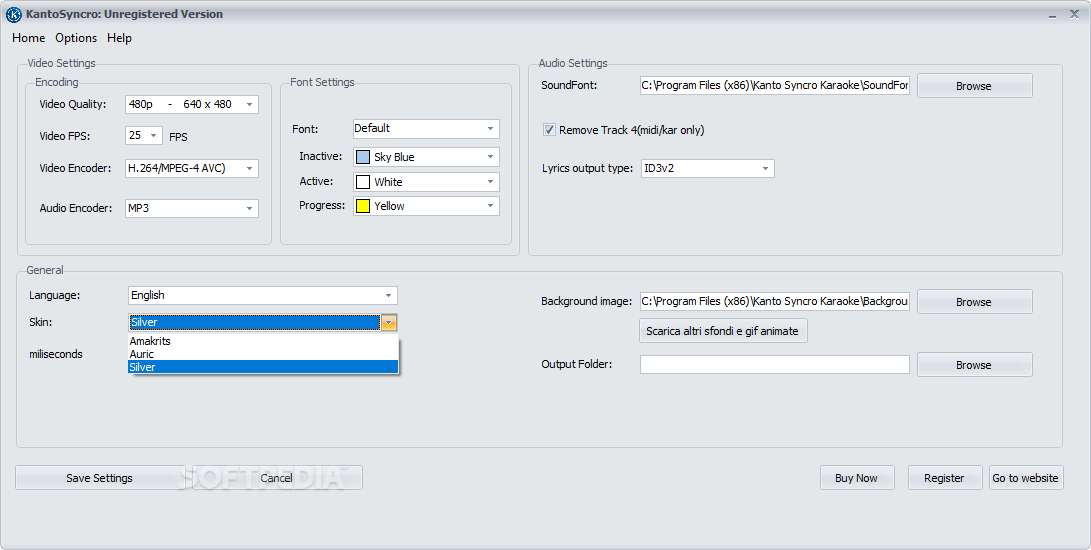This screenshot has width=1091, height=550.
Task: Open the Options menu
Action: pyautogui.click(x=76, y=38)
